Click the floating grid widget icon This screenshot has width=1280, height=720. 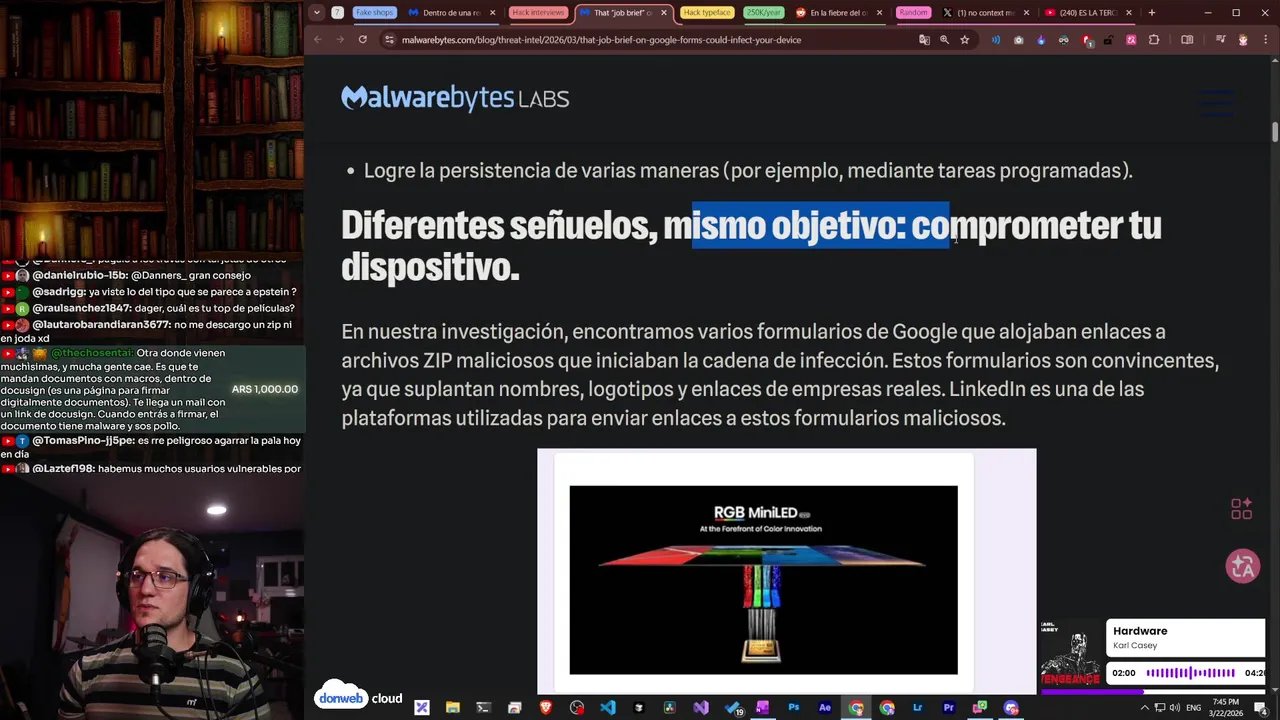1241,509
